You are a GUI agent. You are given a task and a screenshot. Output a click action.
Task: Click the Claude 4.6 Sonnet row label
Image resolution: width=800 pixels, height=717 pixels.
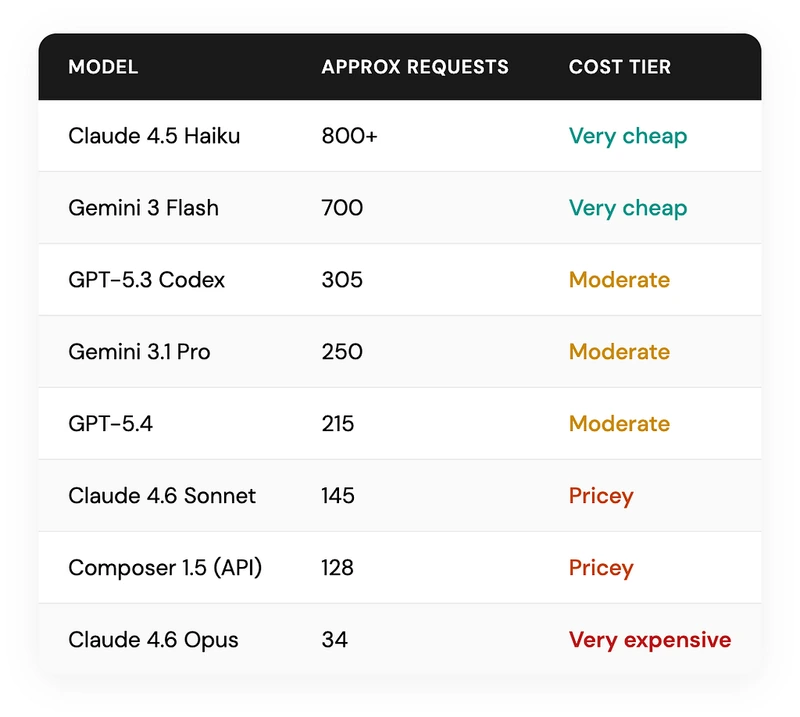tap(162, 496)
